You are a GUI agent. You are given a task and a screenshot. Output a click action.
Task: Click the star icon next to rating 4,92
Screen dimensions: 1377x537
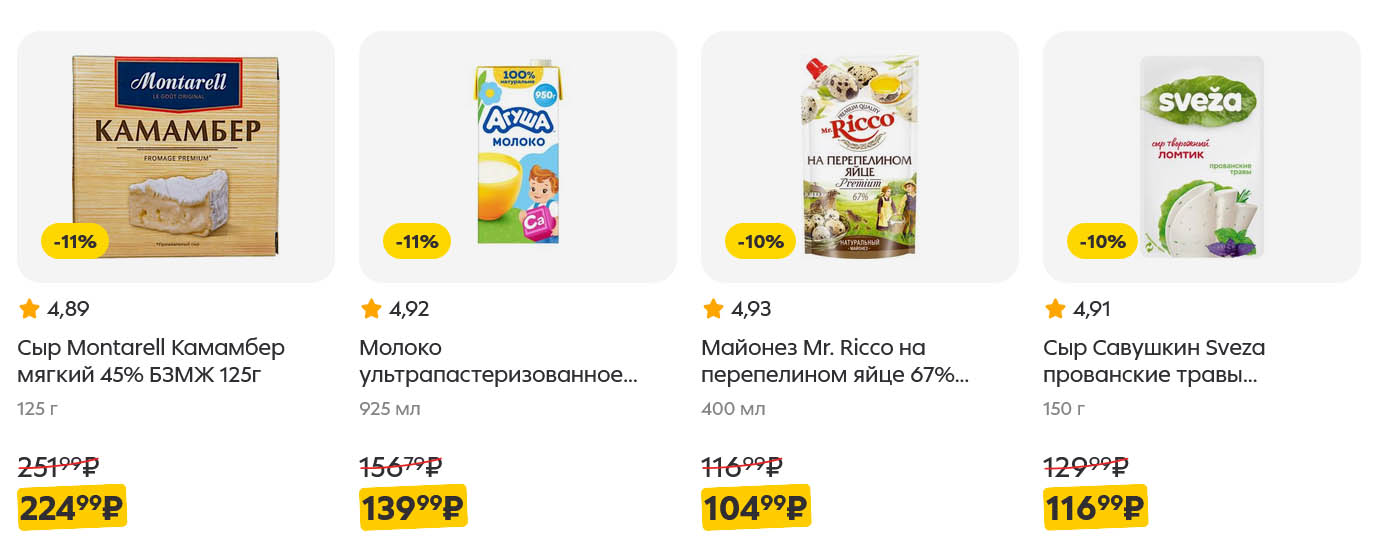tap(371, 309)
